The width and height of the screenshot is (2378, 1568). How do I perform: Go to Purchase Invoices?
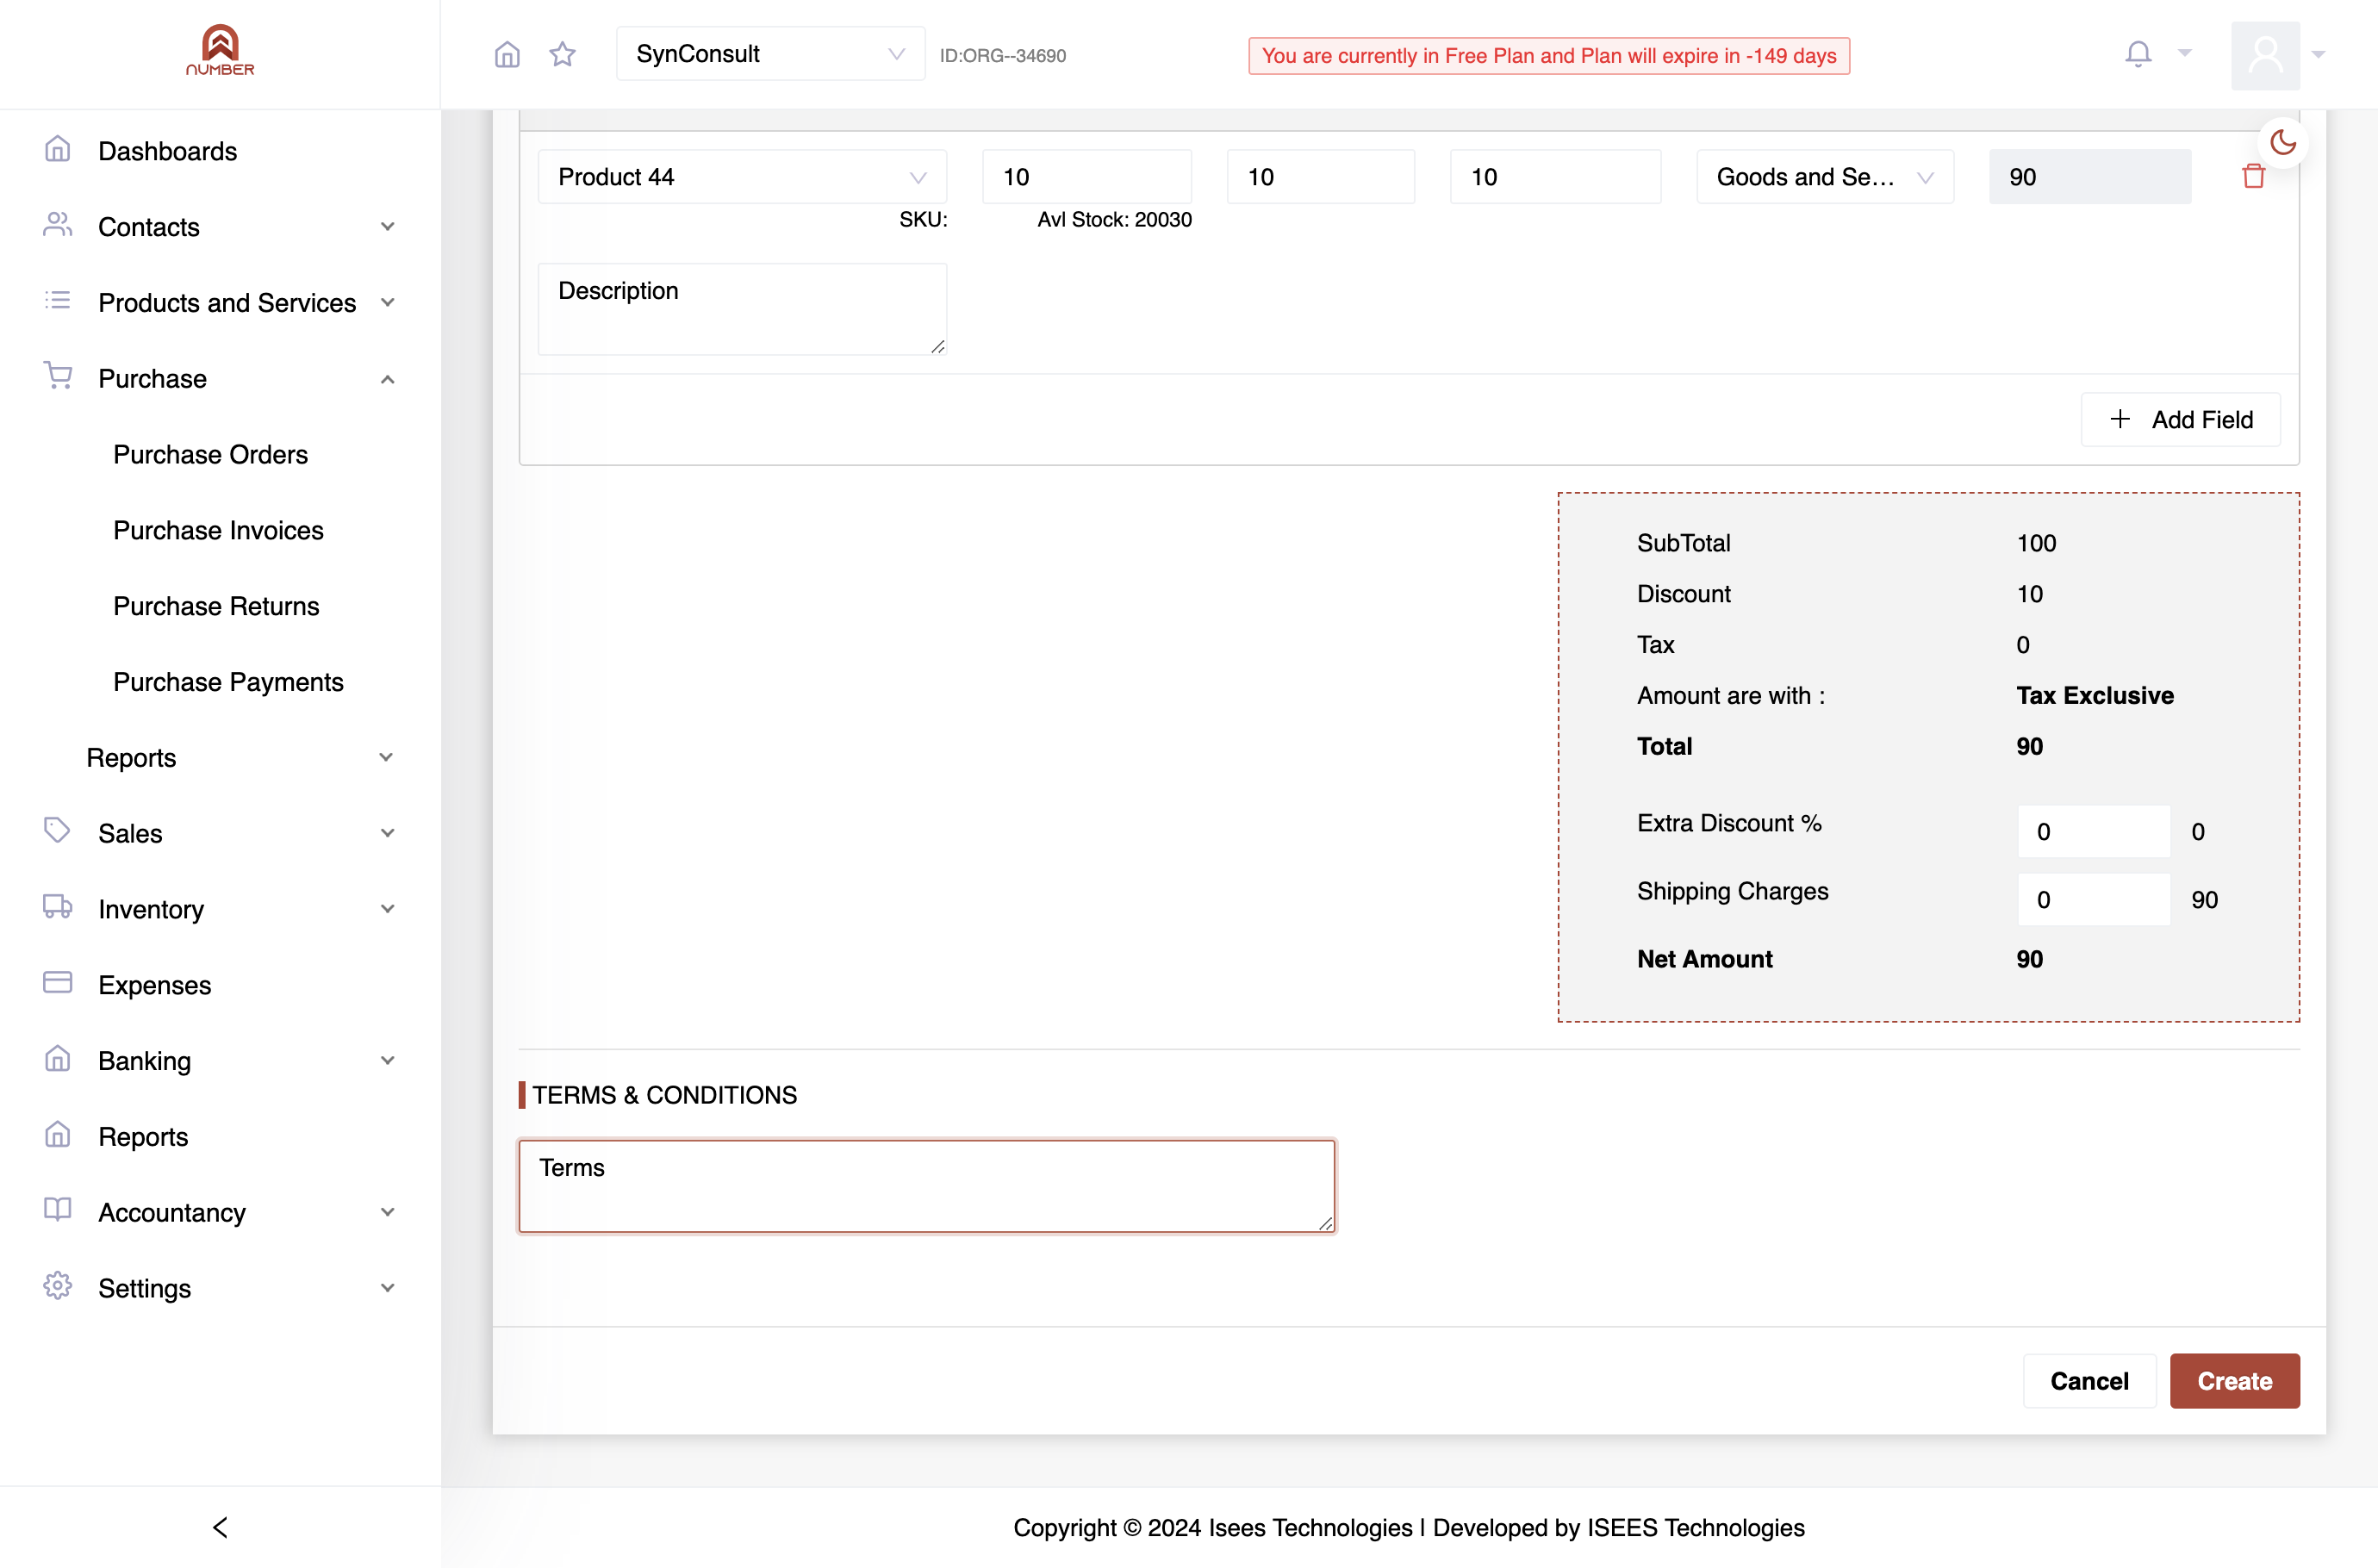218,530
